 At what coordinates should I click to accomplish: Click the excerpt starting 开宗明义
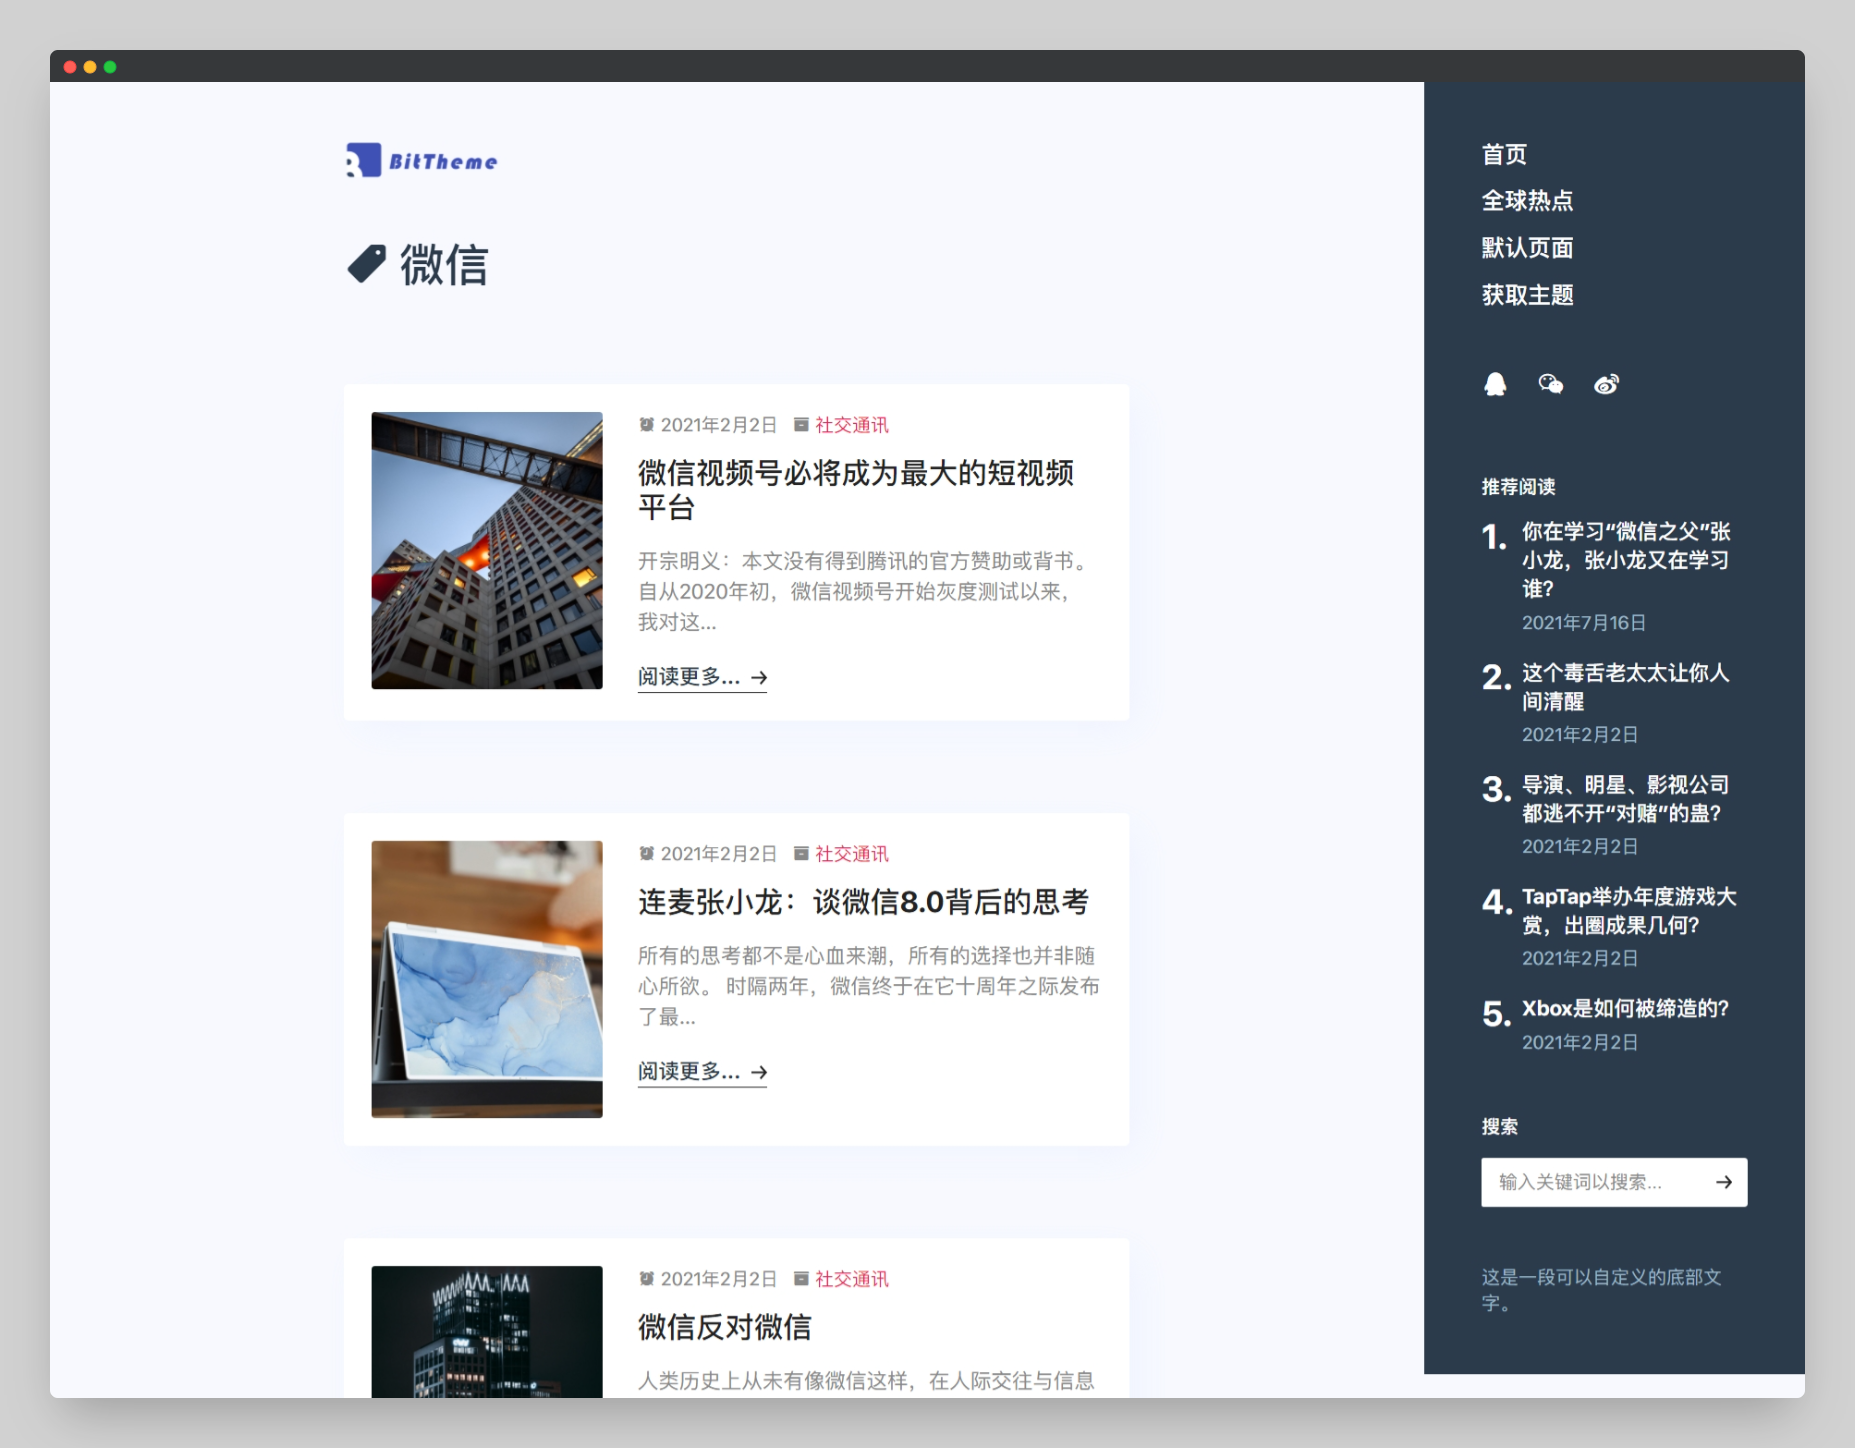click(x=865, y=591)
